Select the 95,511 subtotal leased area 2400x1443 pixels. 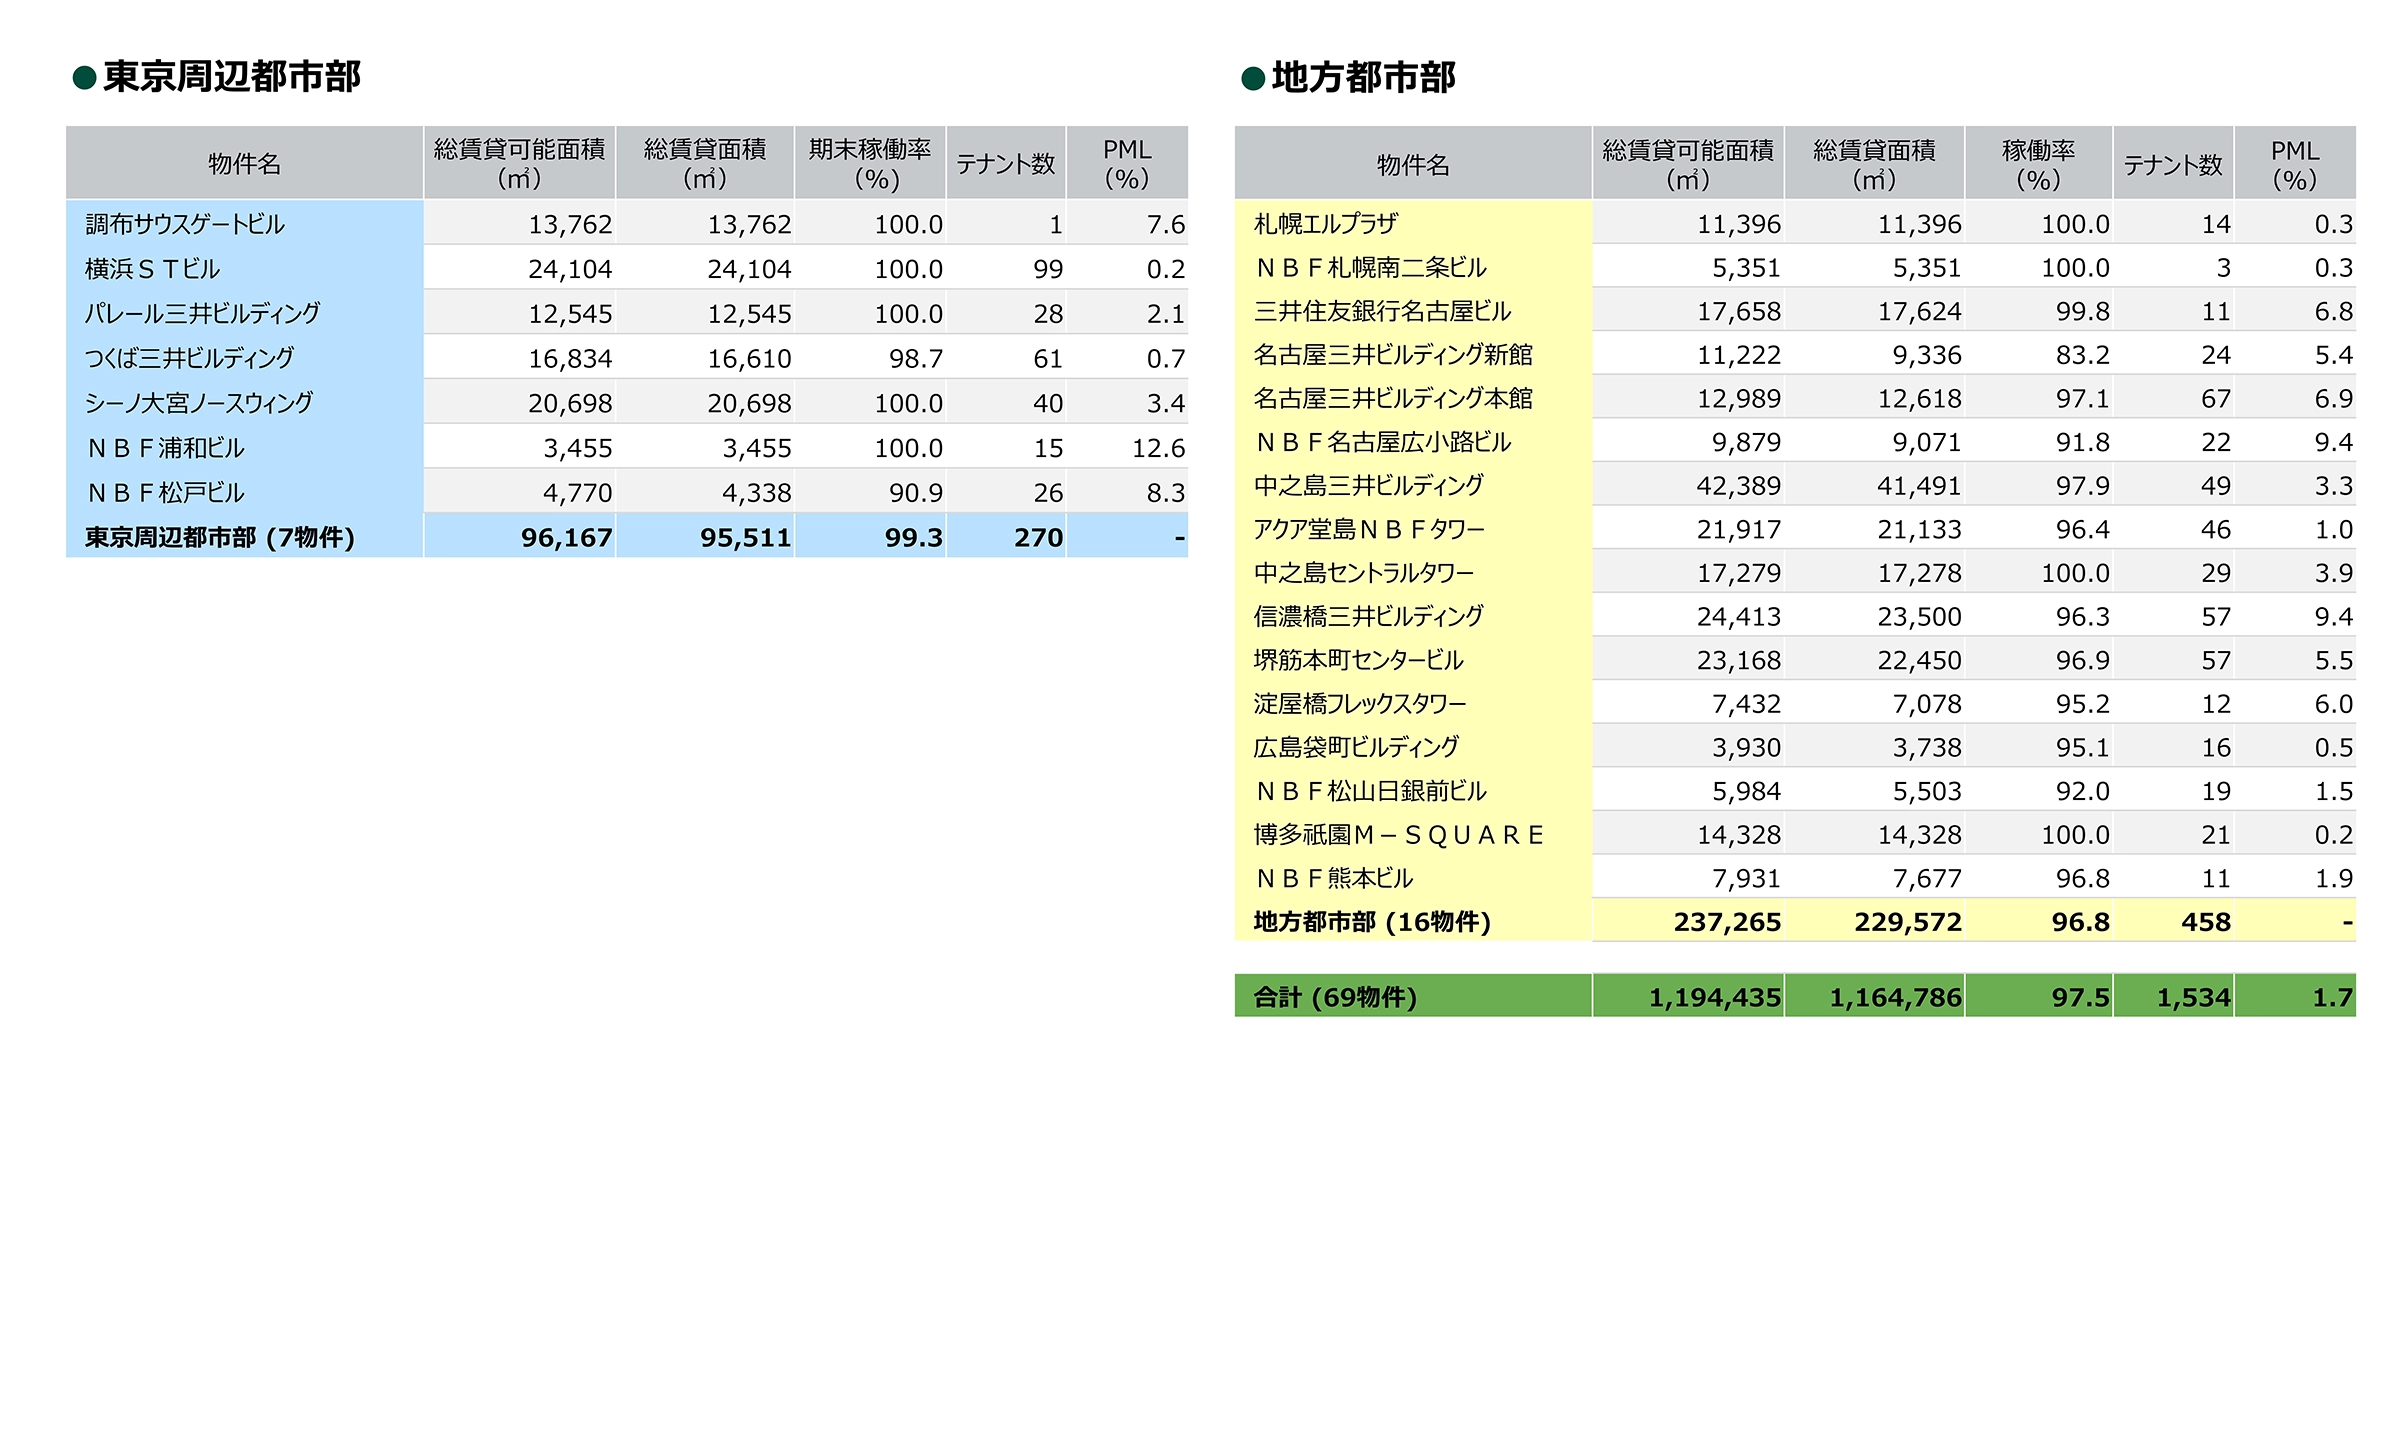(745, 538)
